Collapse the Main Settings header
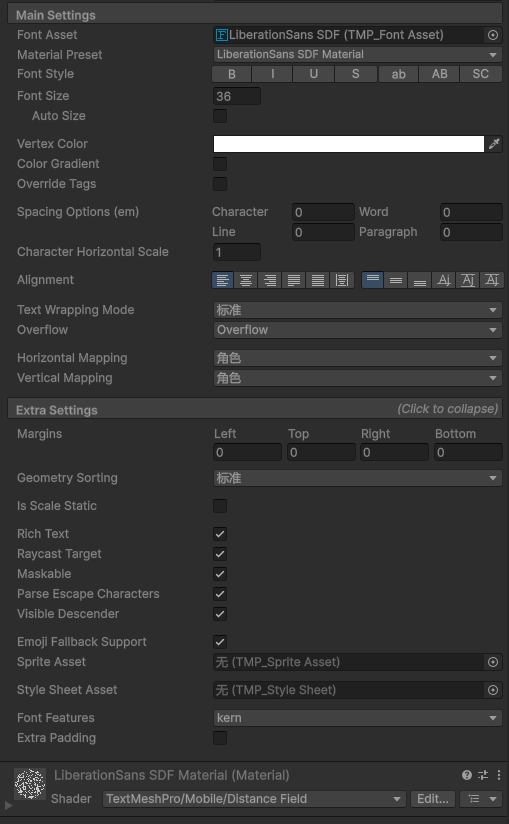Image resolution: width=509 pixels, height=824 pixels. 254,15
